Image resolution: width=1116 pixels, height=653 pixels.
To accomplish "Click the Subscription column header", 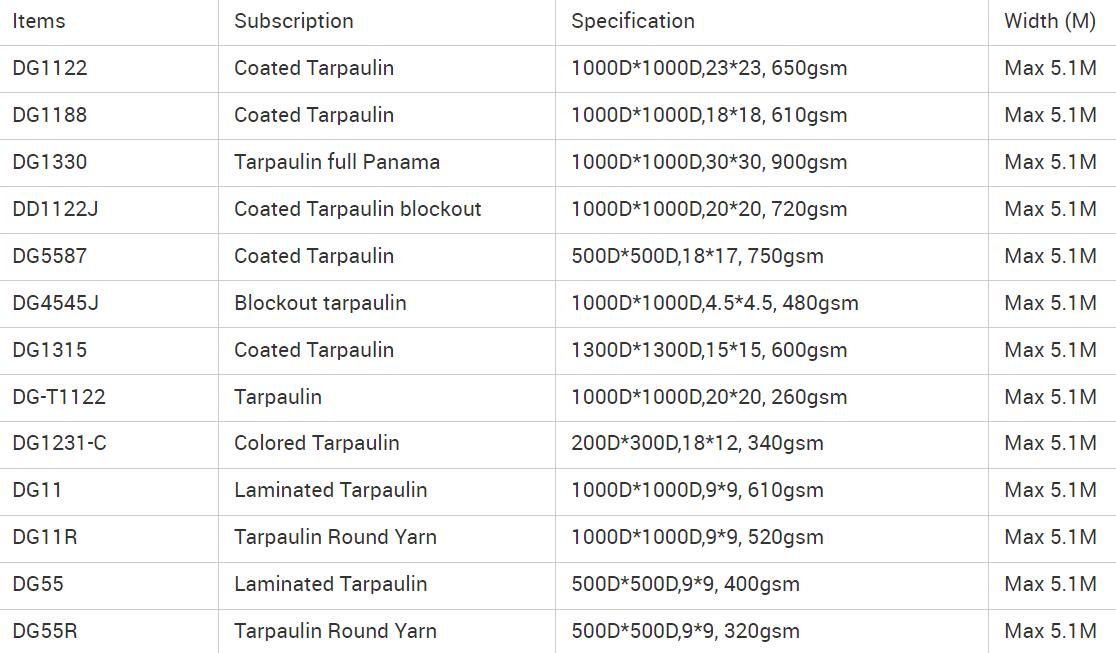I will click(x=293, y=21).
